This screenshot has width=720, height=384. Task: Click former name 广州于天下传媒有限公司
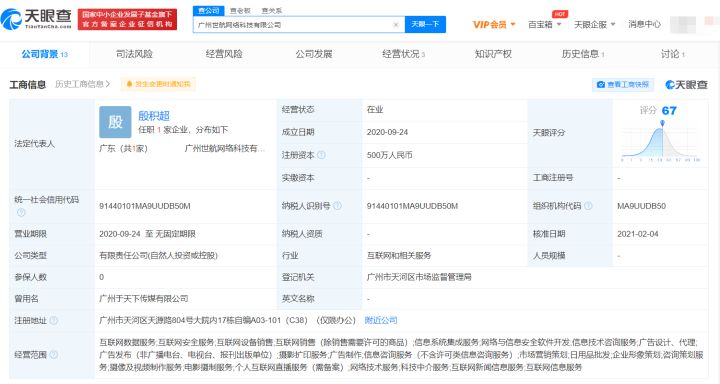(144, 299)
